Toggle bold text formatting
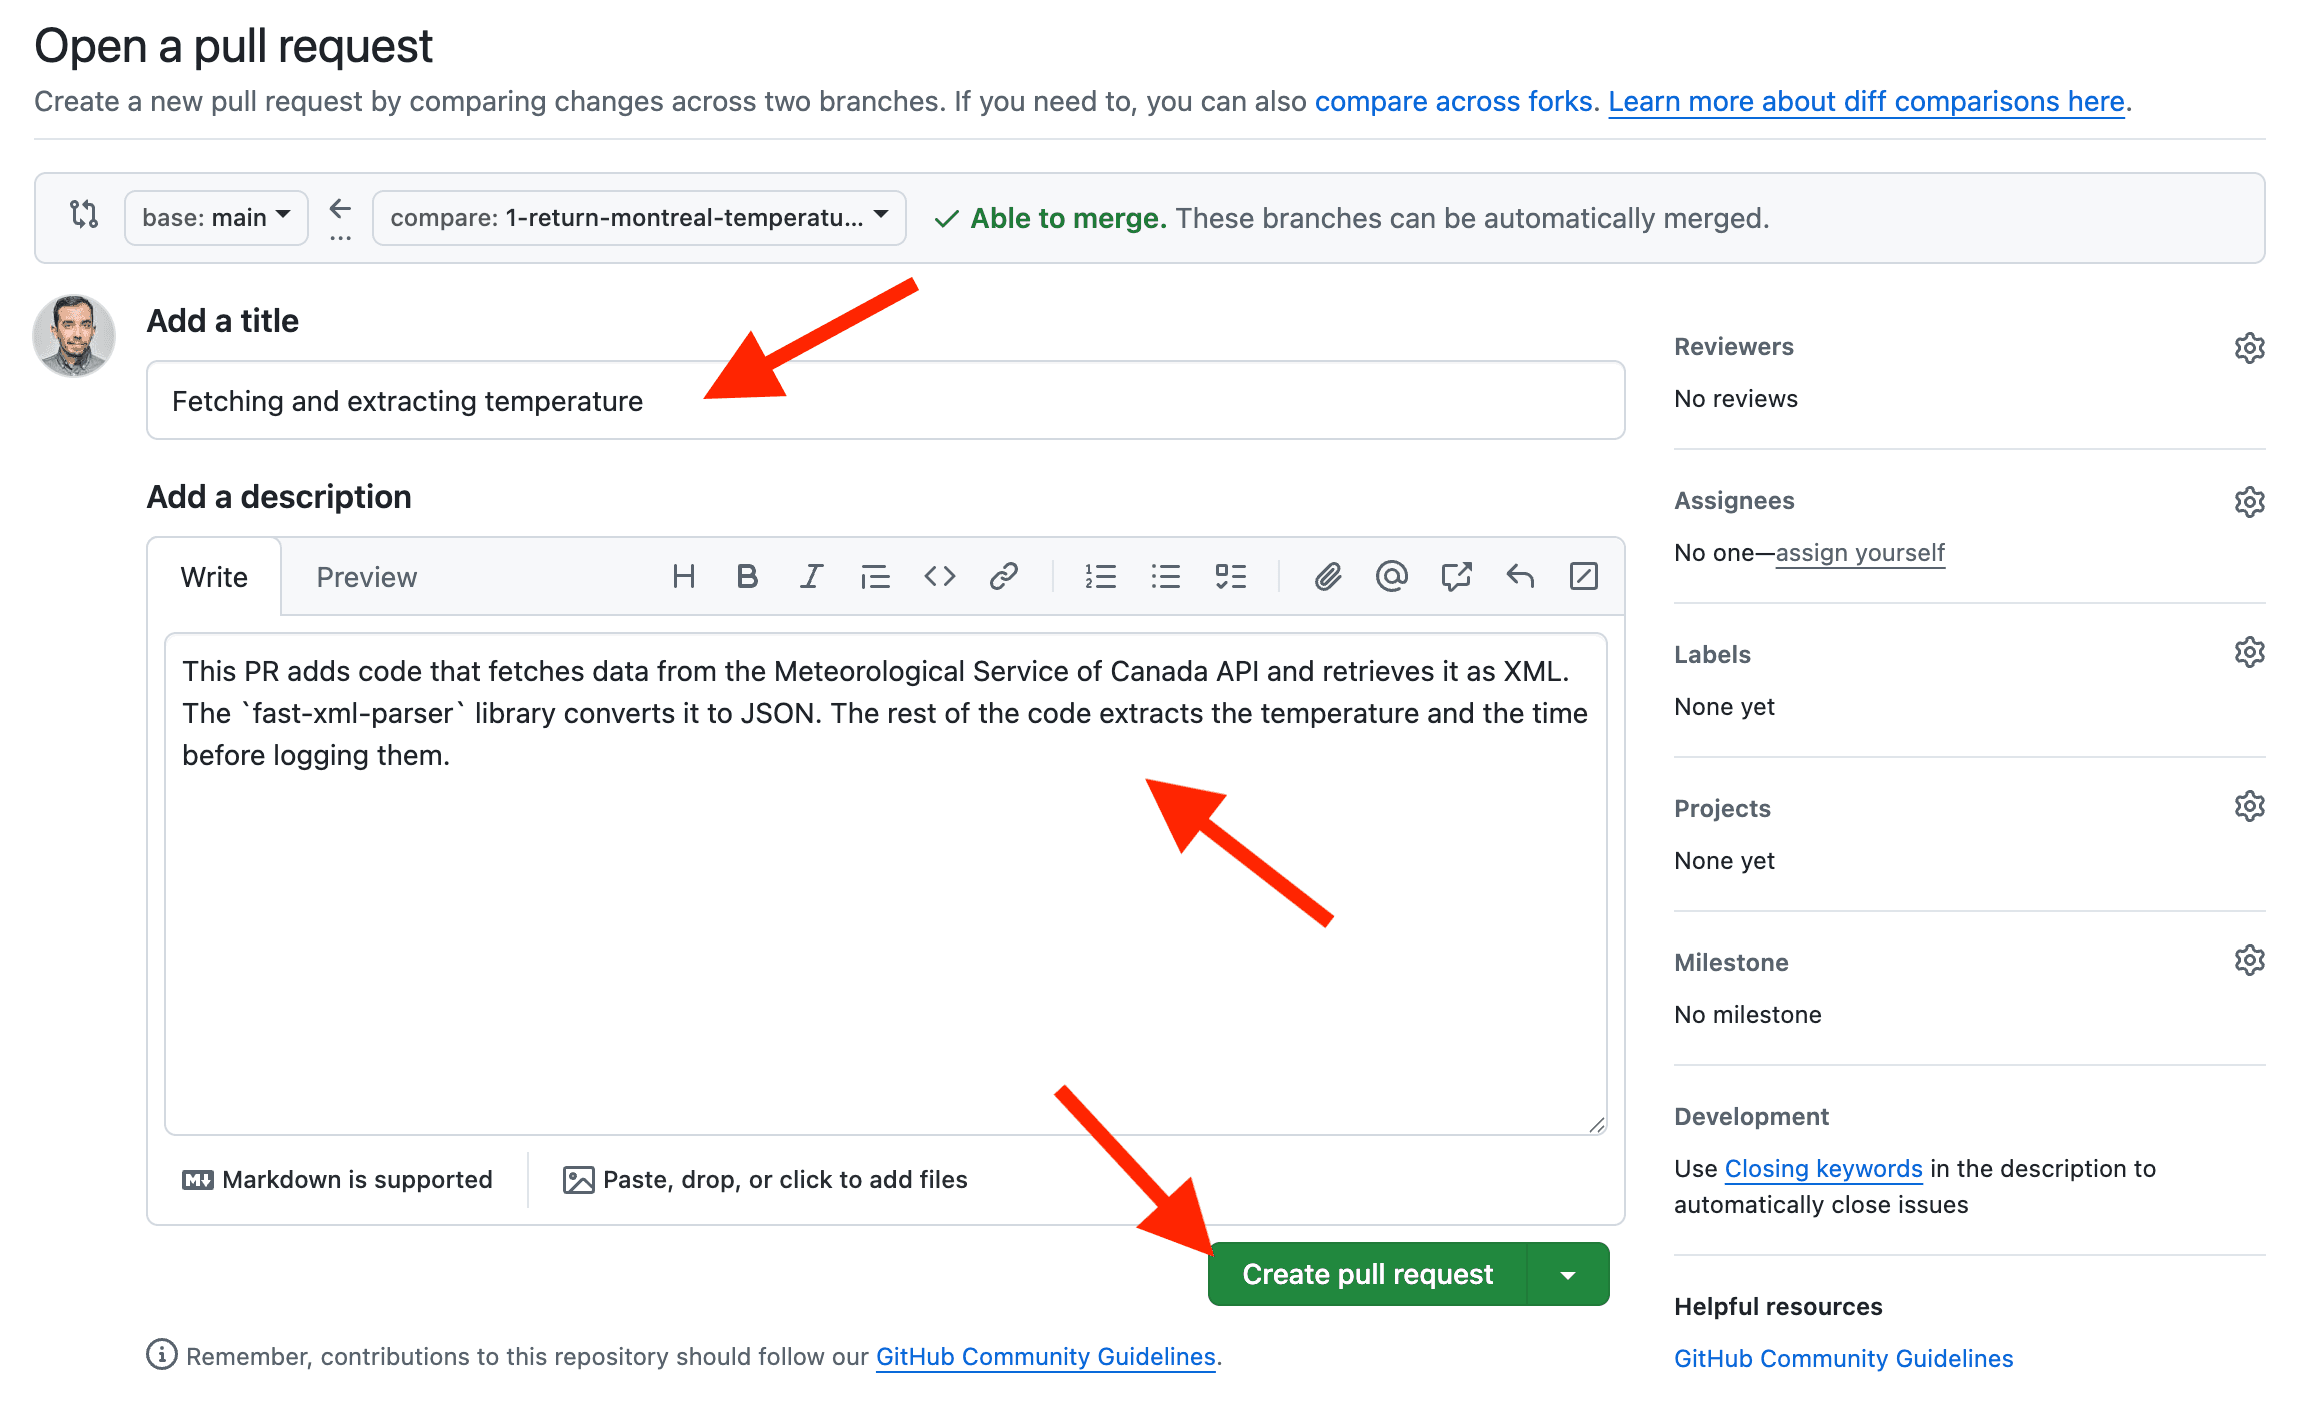 coord(747,577)
